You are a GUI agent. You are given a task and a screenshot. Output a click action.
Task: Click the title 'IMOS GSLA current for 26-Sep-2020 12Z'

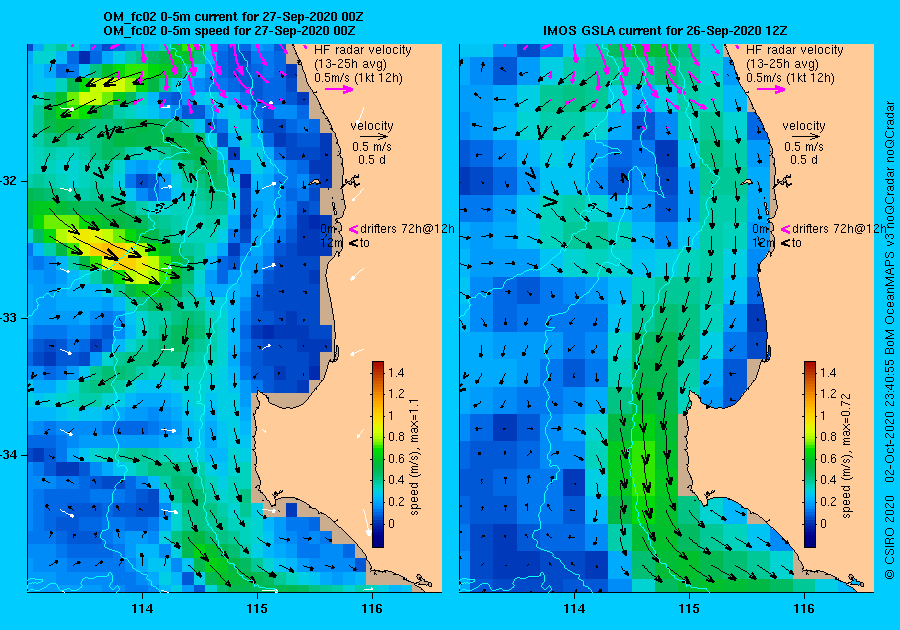[x=666, y=30]
